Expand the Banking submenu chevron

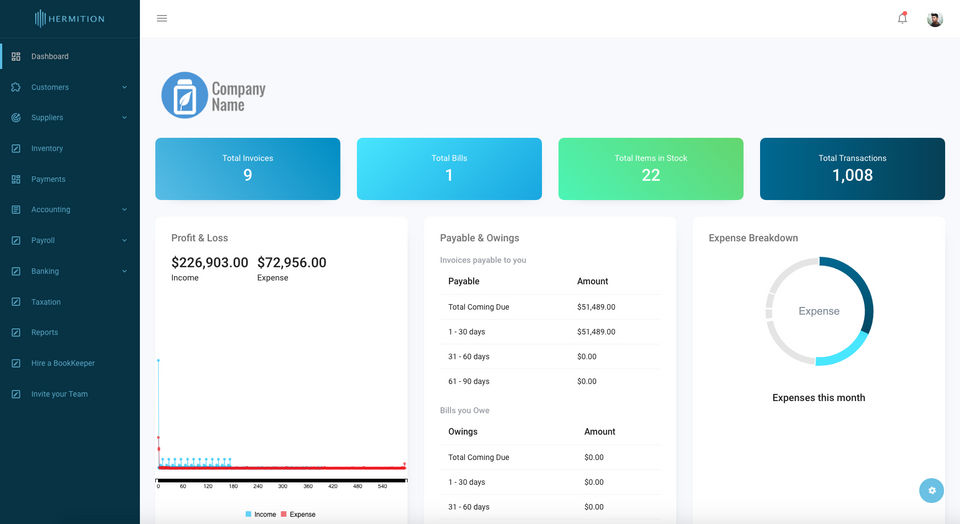click(124, 271)
